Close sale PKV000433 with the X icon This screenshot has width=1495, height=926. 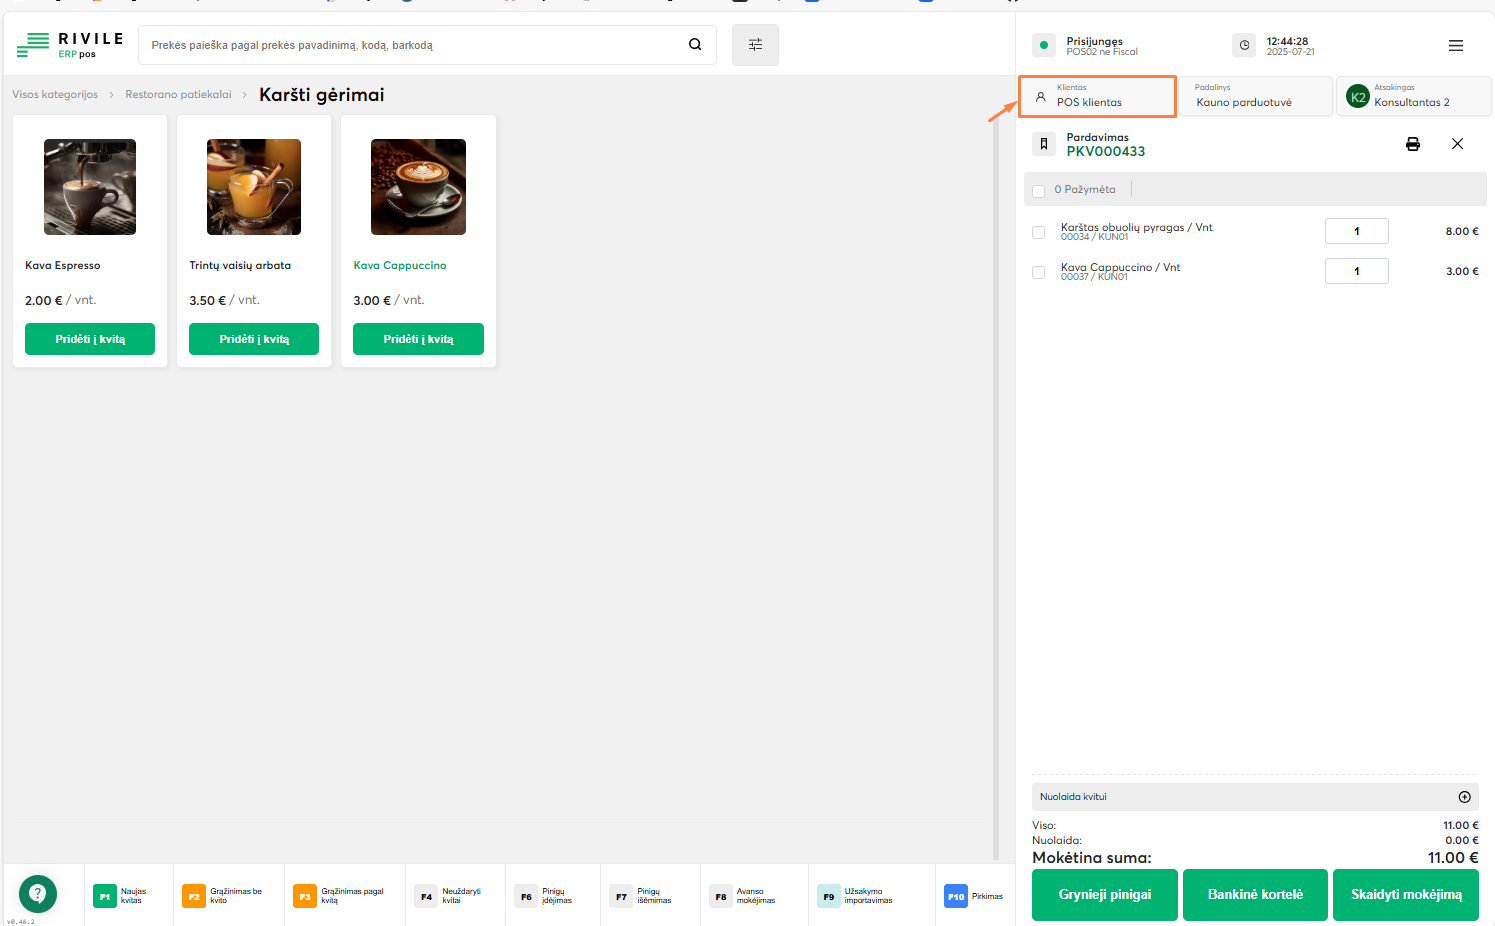coord(1457,144)
